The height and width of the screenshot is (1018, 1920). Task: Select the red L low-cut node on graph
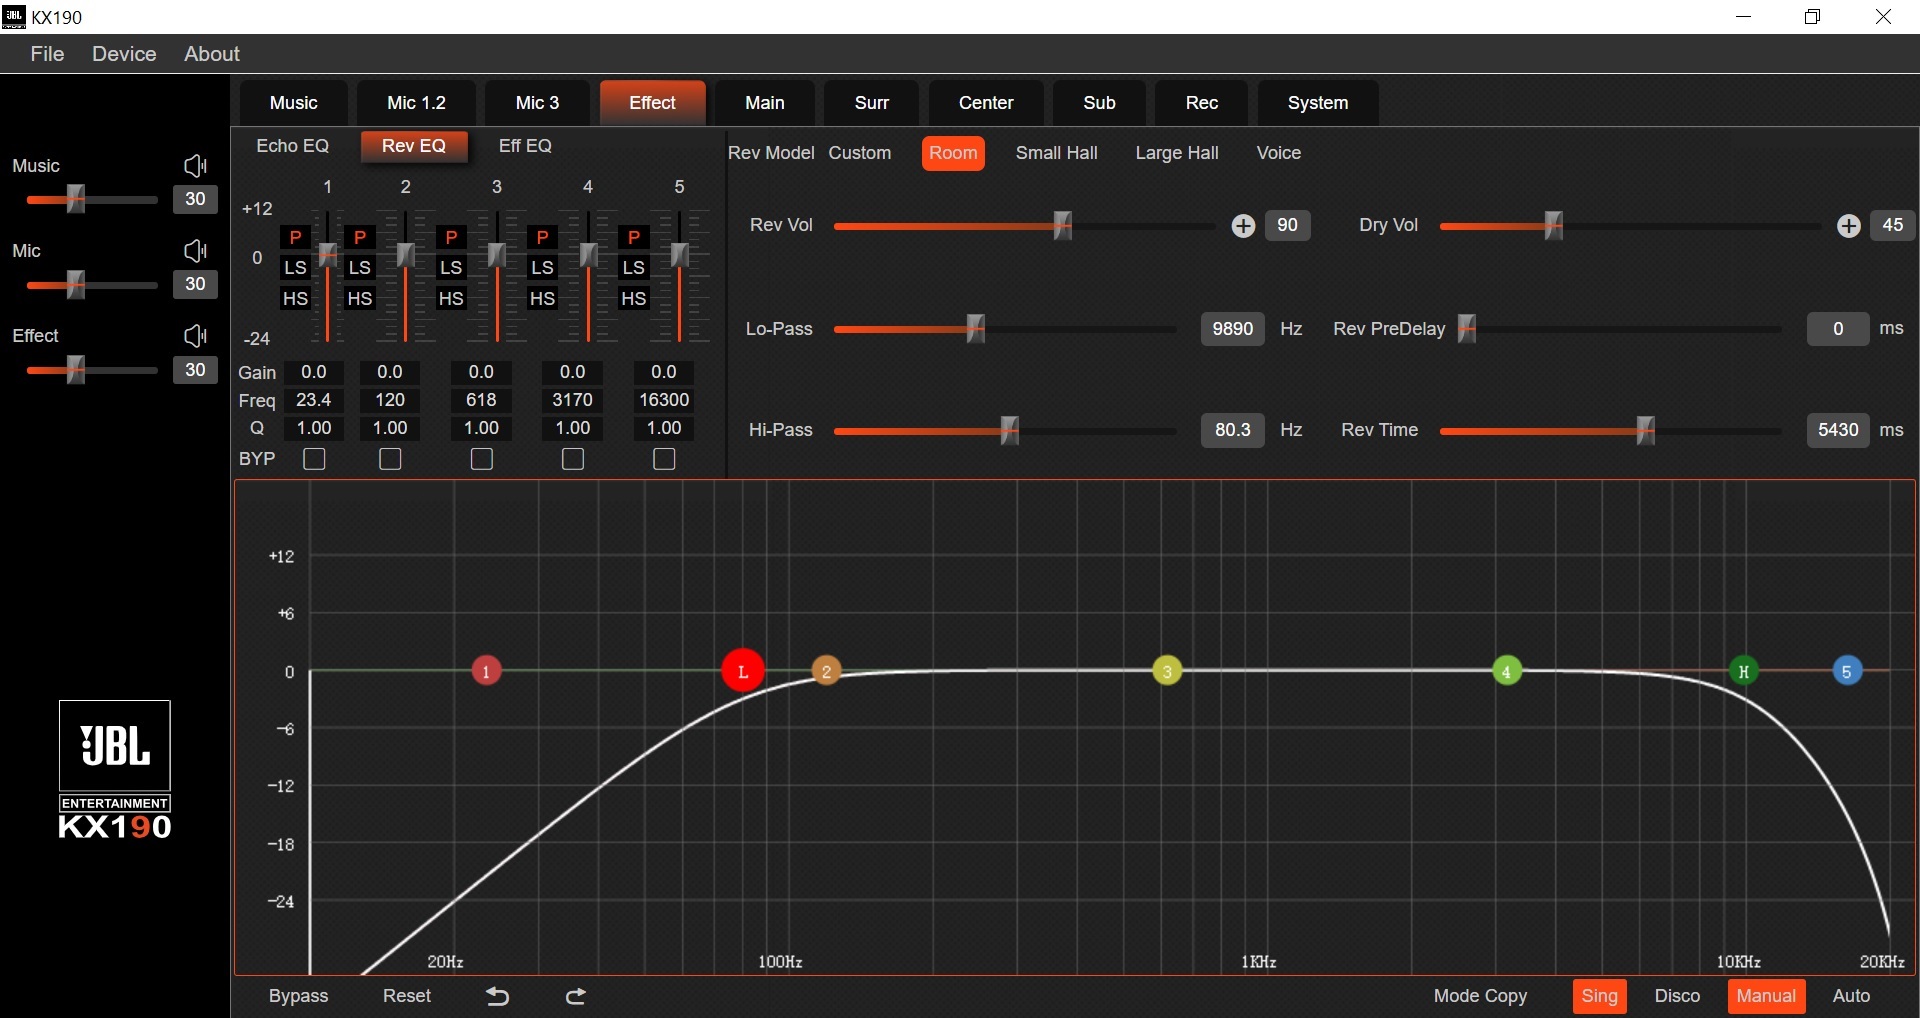coord(743,671)
